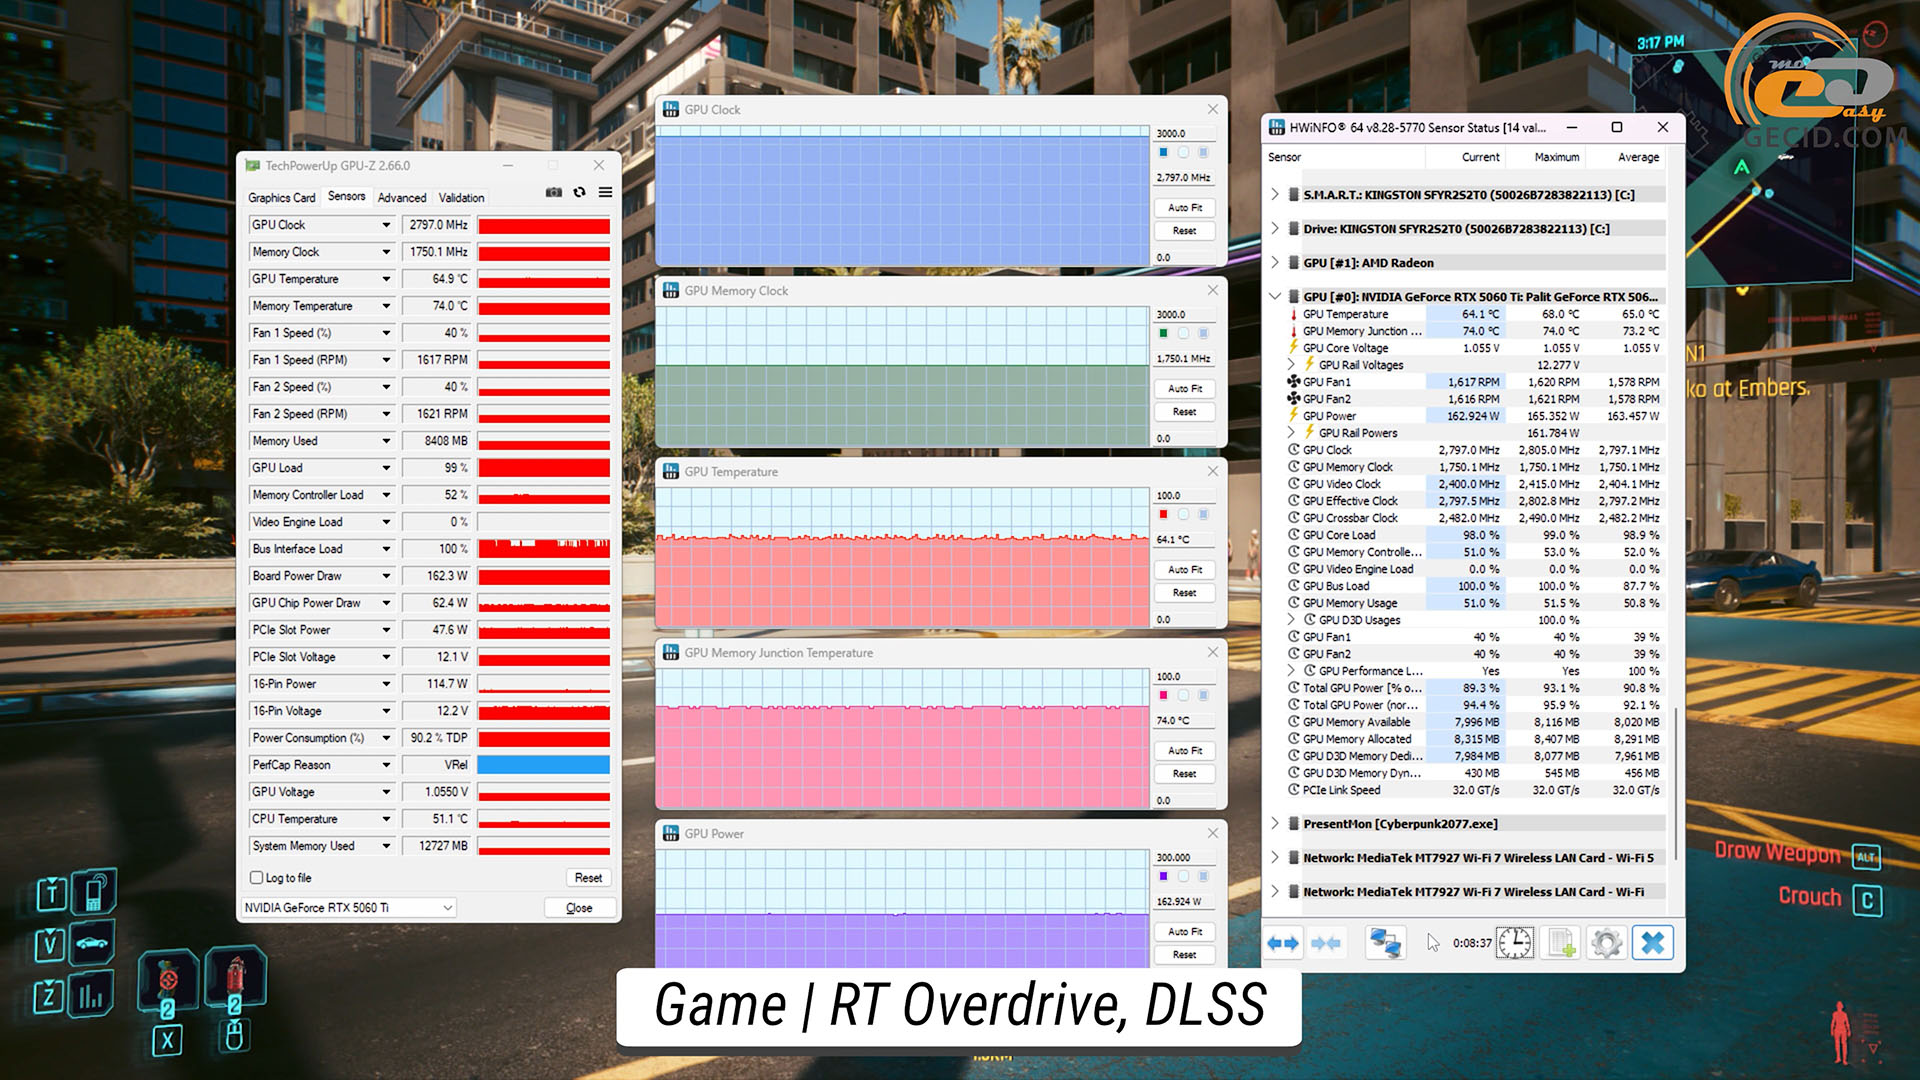Click green color swatch in GPU Memory Clock graph
Image resolution: width=1920 pixels, height=1080 pixels.
coord(1163,334)
